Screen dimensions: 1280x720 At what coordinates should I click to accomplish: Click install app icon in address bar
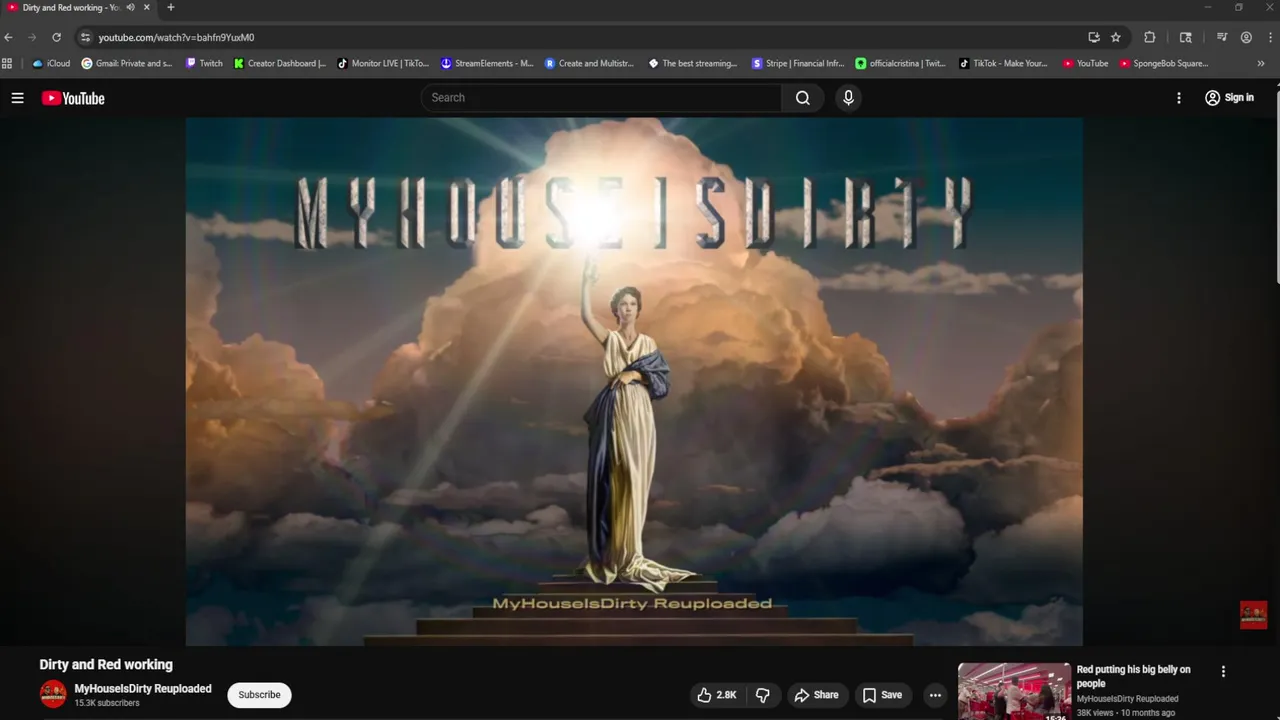pyautogui.click(x=1094, y=37)
